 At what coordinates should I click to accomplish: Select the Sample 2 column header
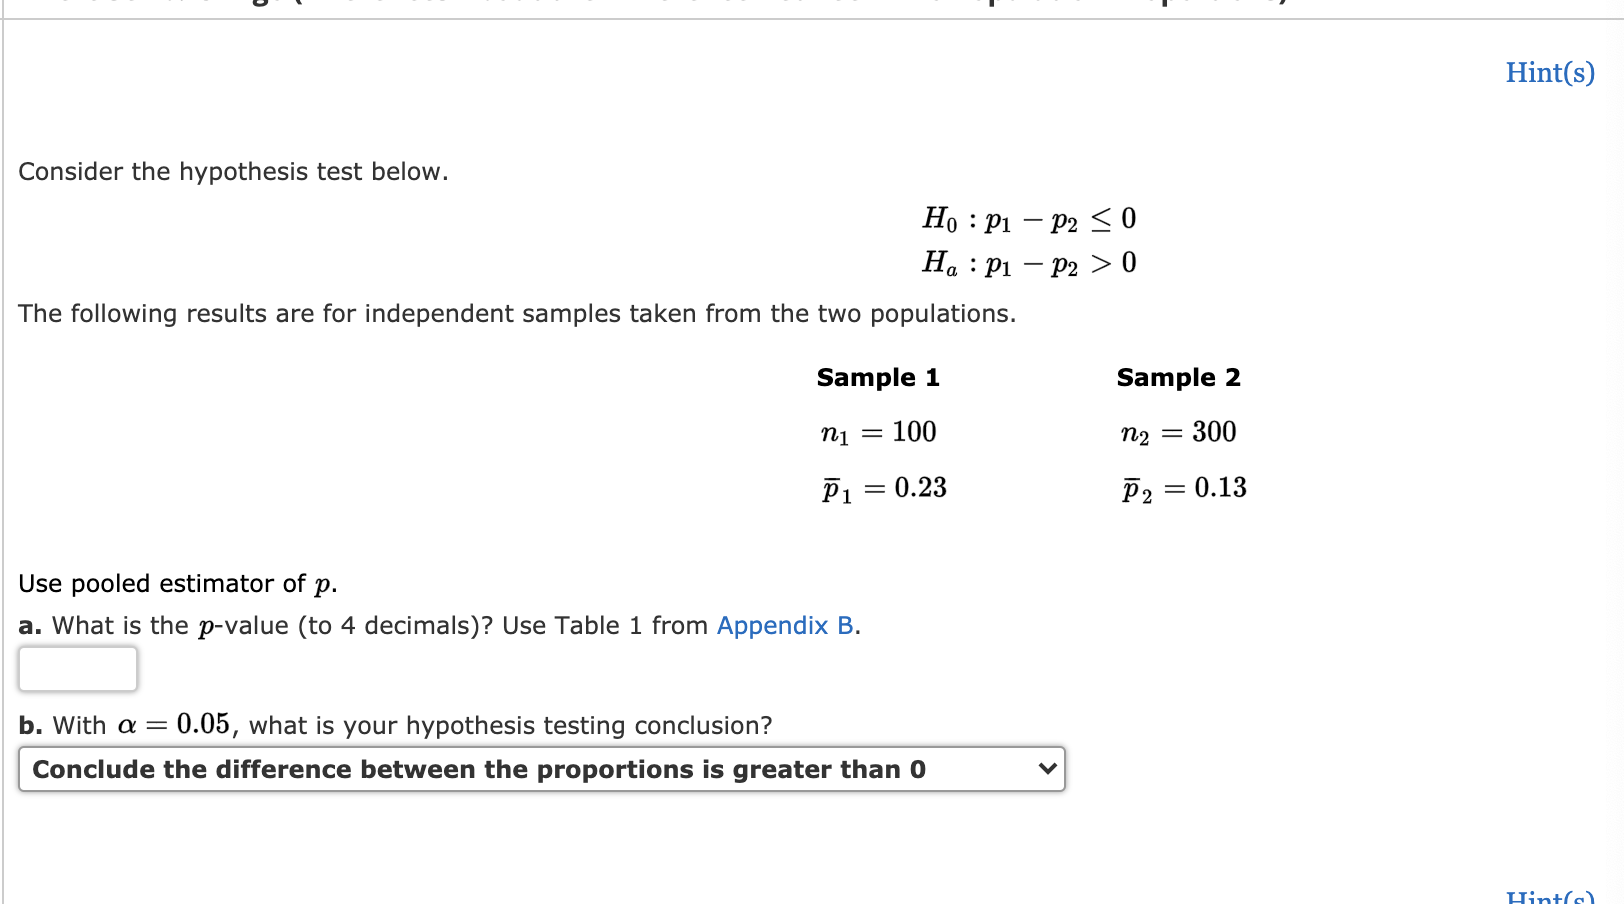tap(1180, 378)
